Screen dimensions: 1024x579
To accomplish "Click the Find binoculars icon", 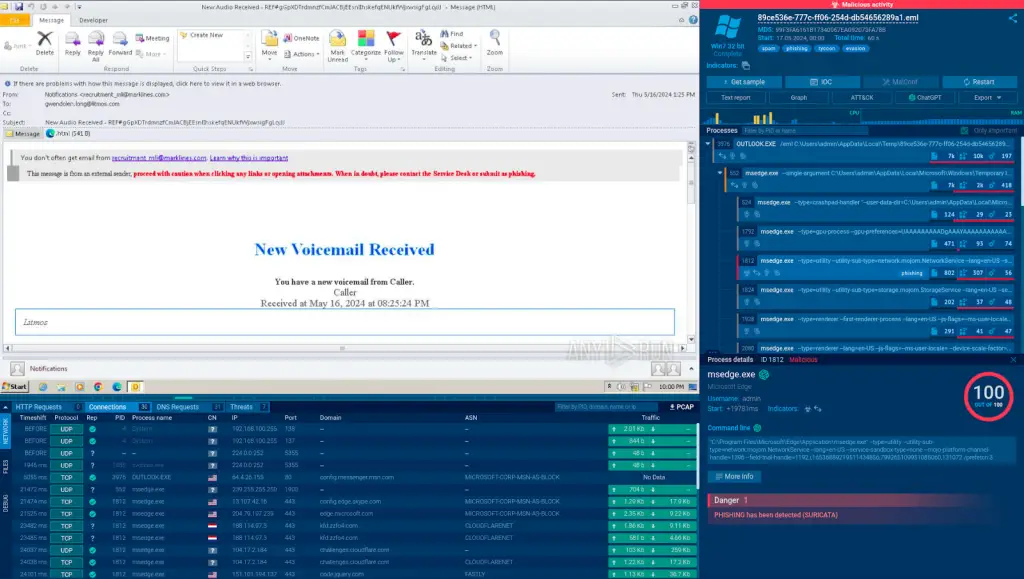I will (444, 34).
